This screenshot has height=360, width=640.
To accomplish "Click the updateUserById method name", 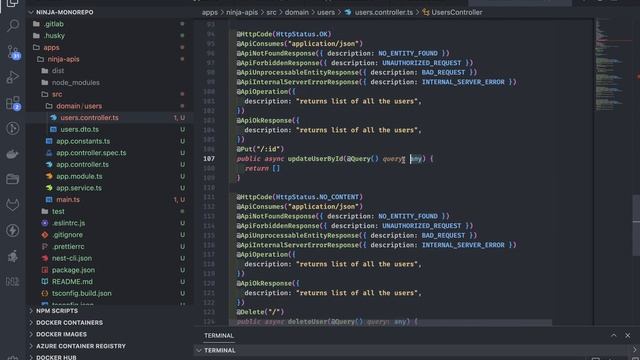I will (315, 159).
